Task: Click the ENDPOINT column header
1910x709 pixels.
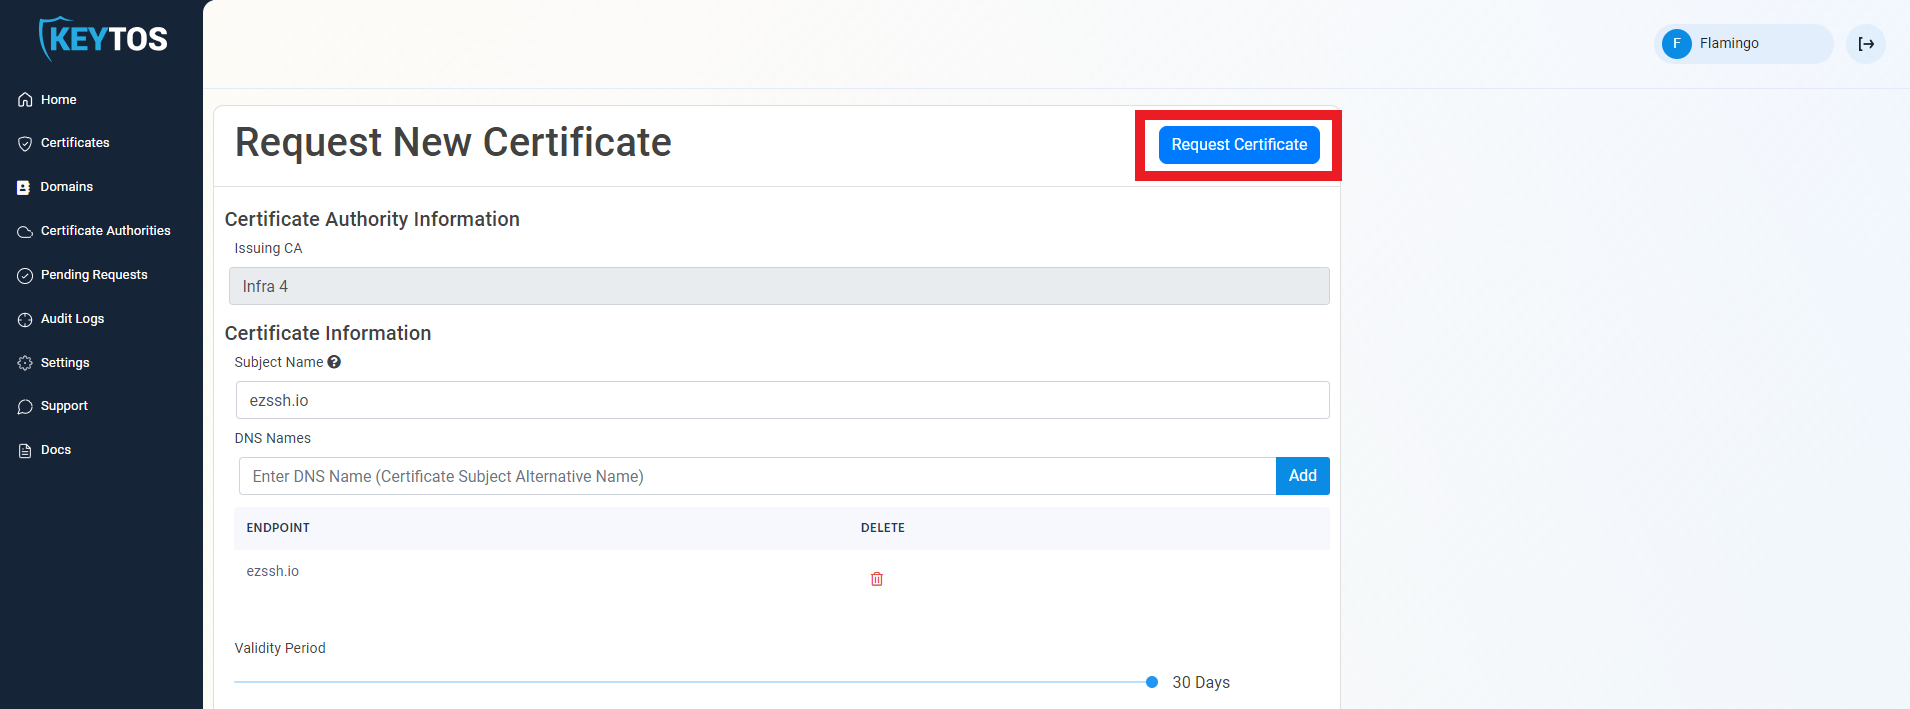Action: 278,528
